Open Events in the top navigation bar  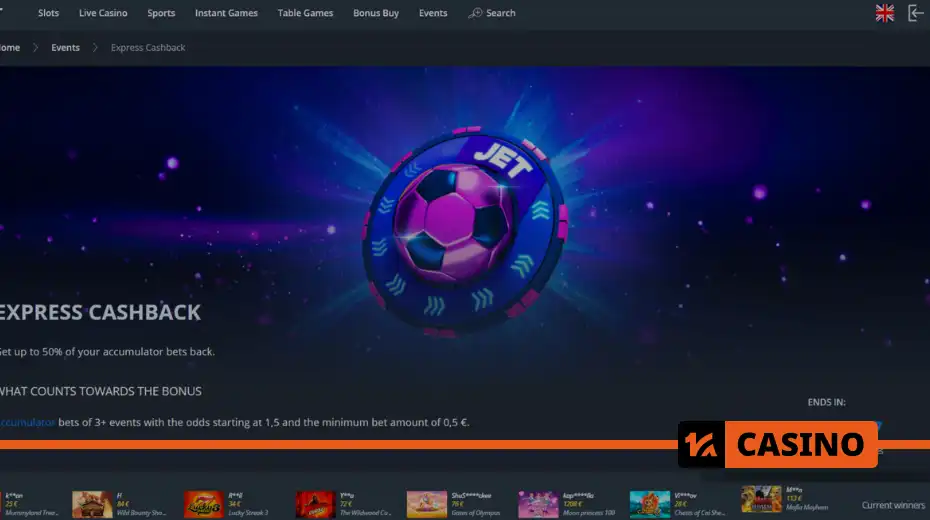pos(433,13)
